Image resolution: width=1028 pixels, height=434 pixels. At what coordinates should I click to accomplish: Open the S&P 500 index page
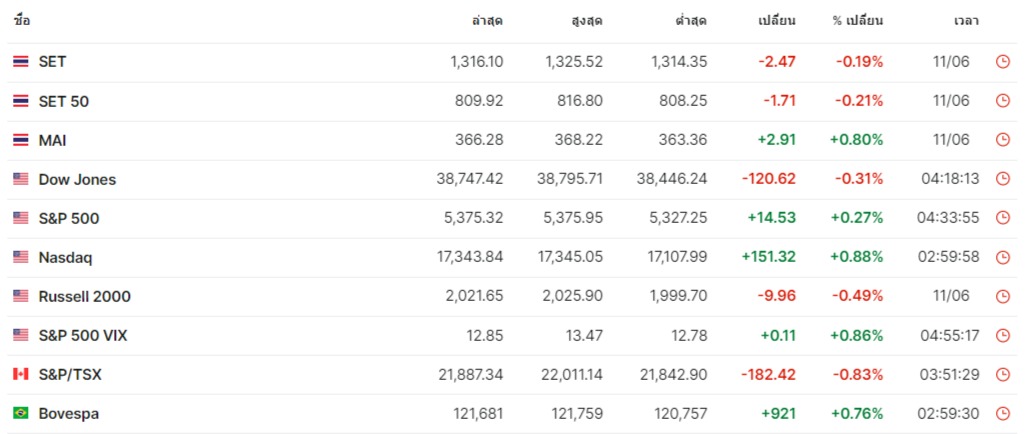coord(68,219)
